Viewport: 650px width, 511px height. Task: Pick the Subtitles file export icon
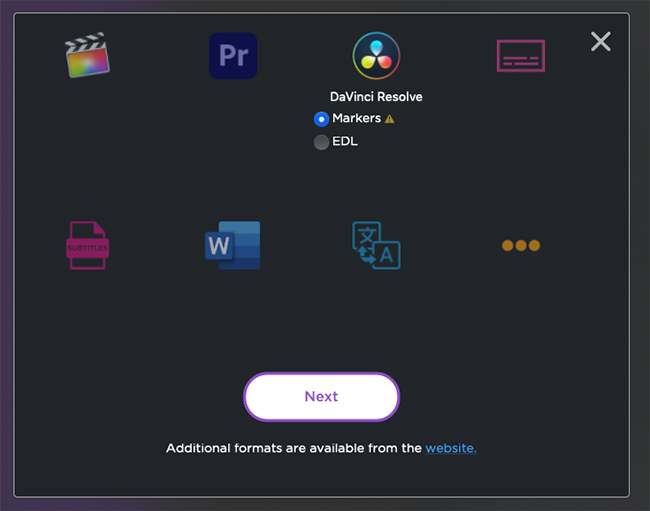(87, 245)
